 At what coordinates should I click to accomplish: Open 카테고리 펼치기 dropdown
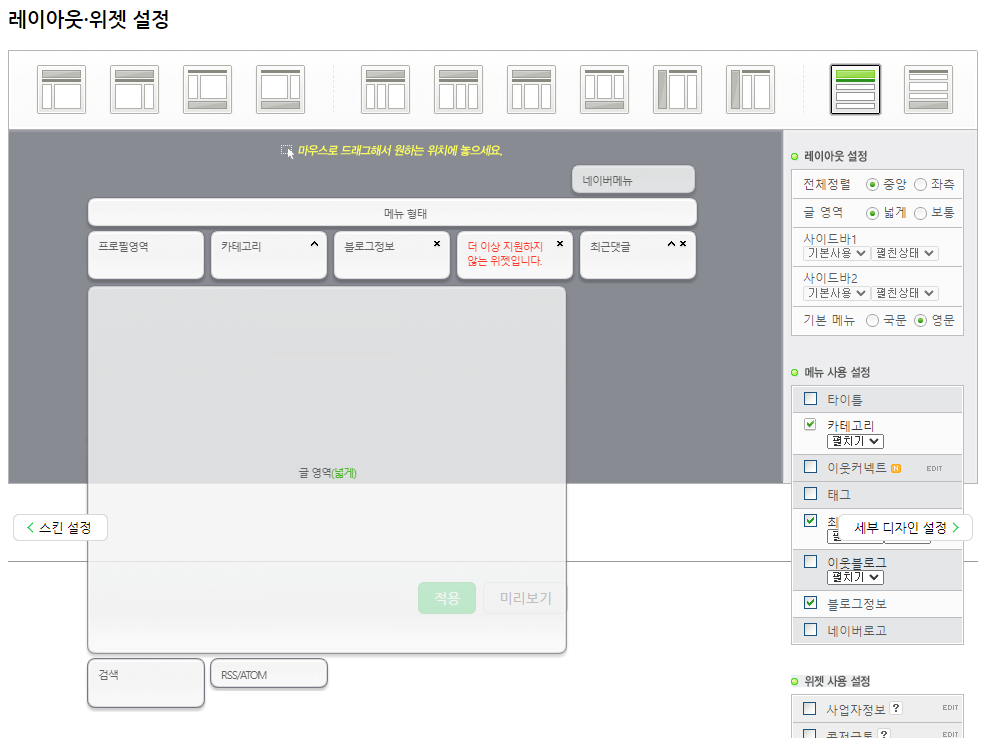click(x=855, y=441)
